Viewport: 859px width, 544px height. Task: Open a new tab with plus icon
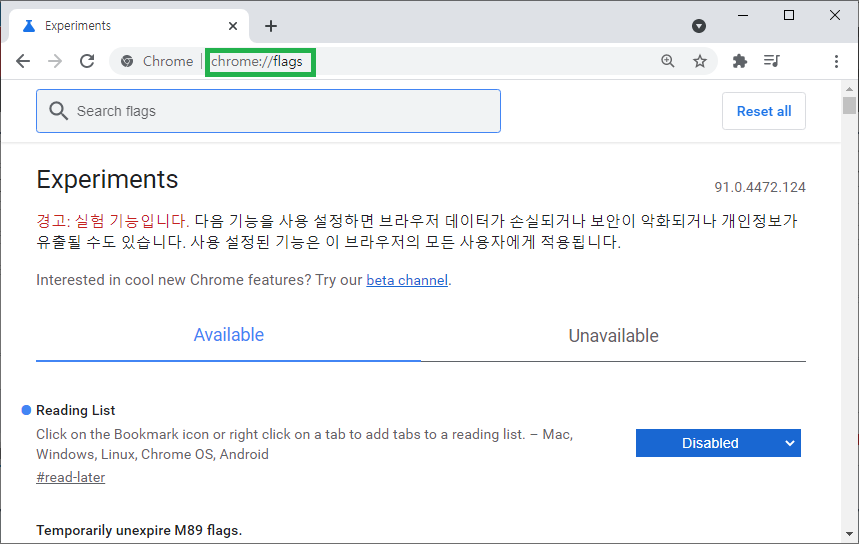pyautogui.click(x=271, y=26)
